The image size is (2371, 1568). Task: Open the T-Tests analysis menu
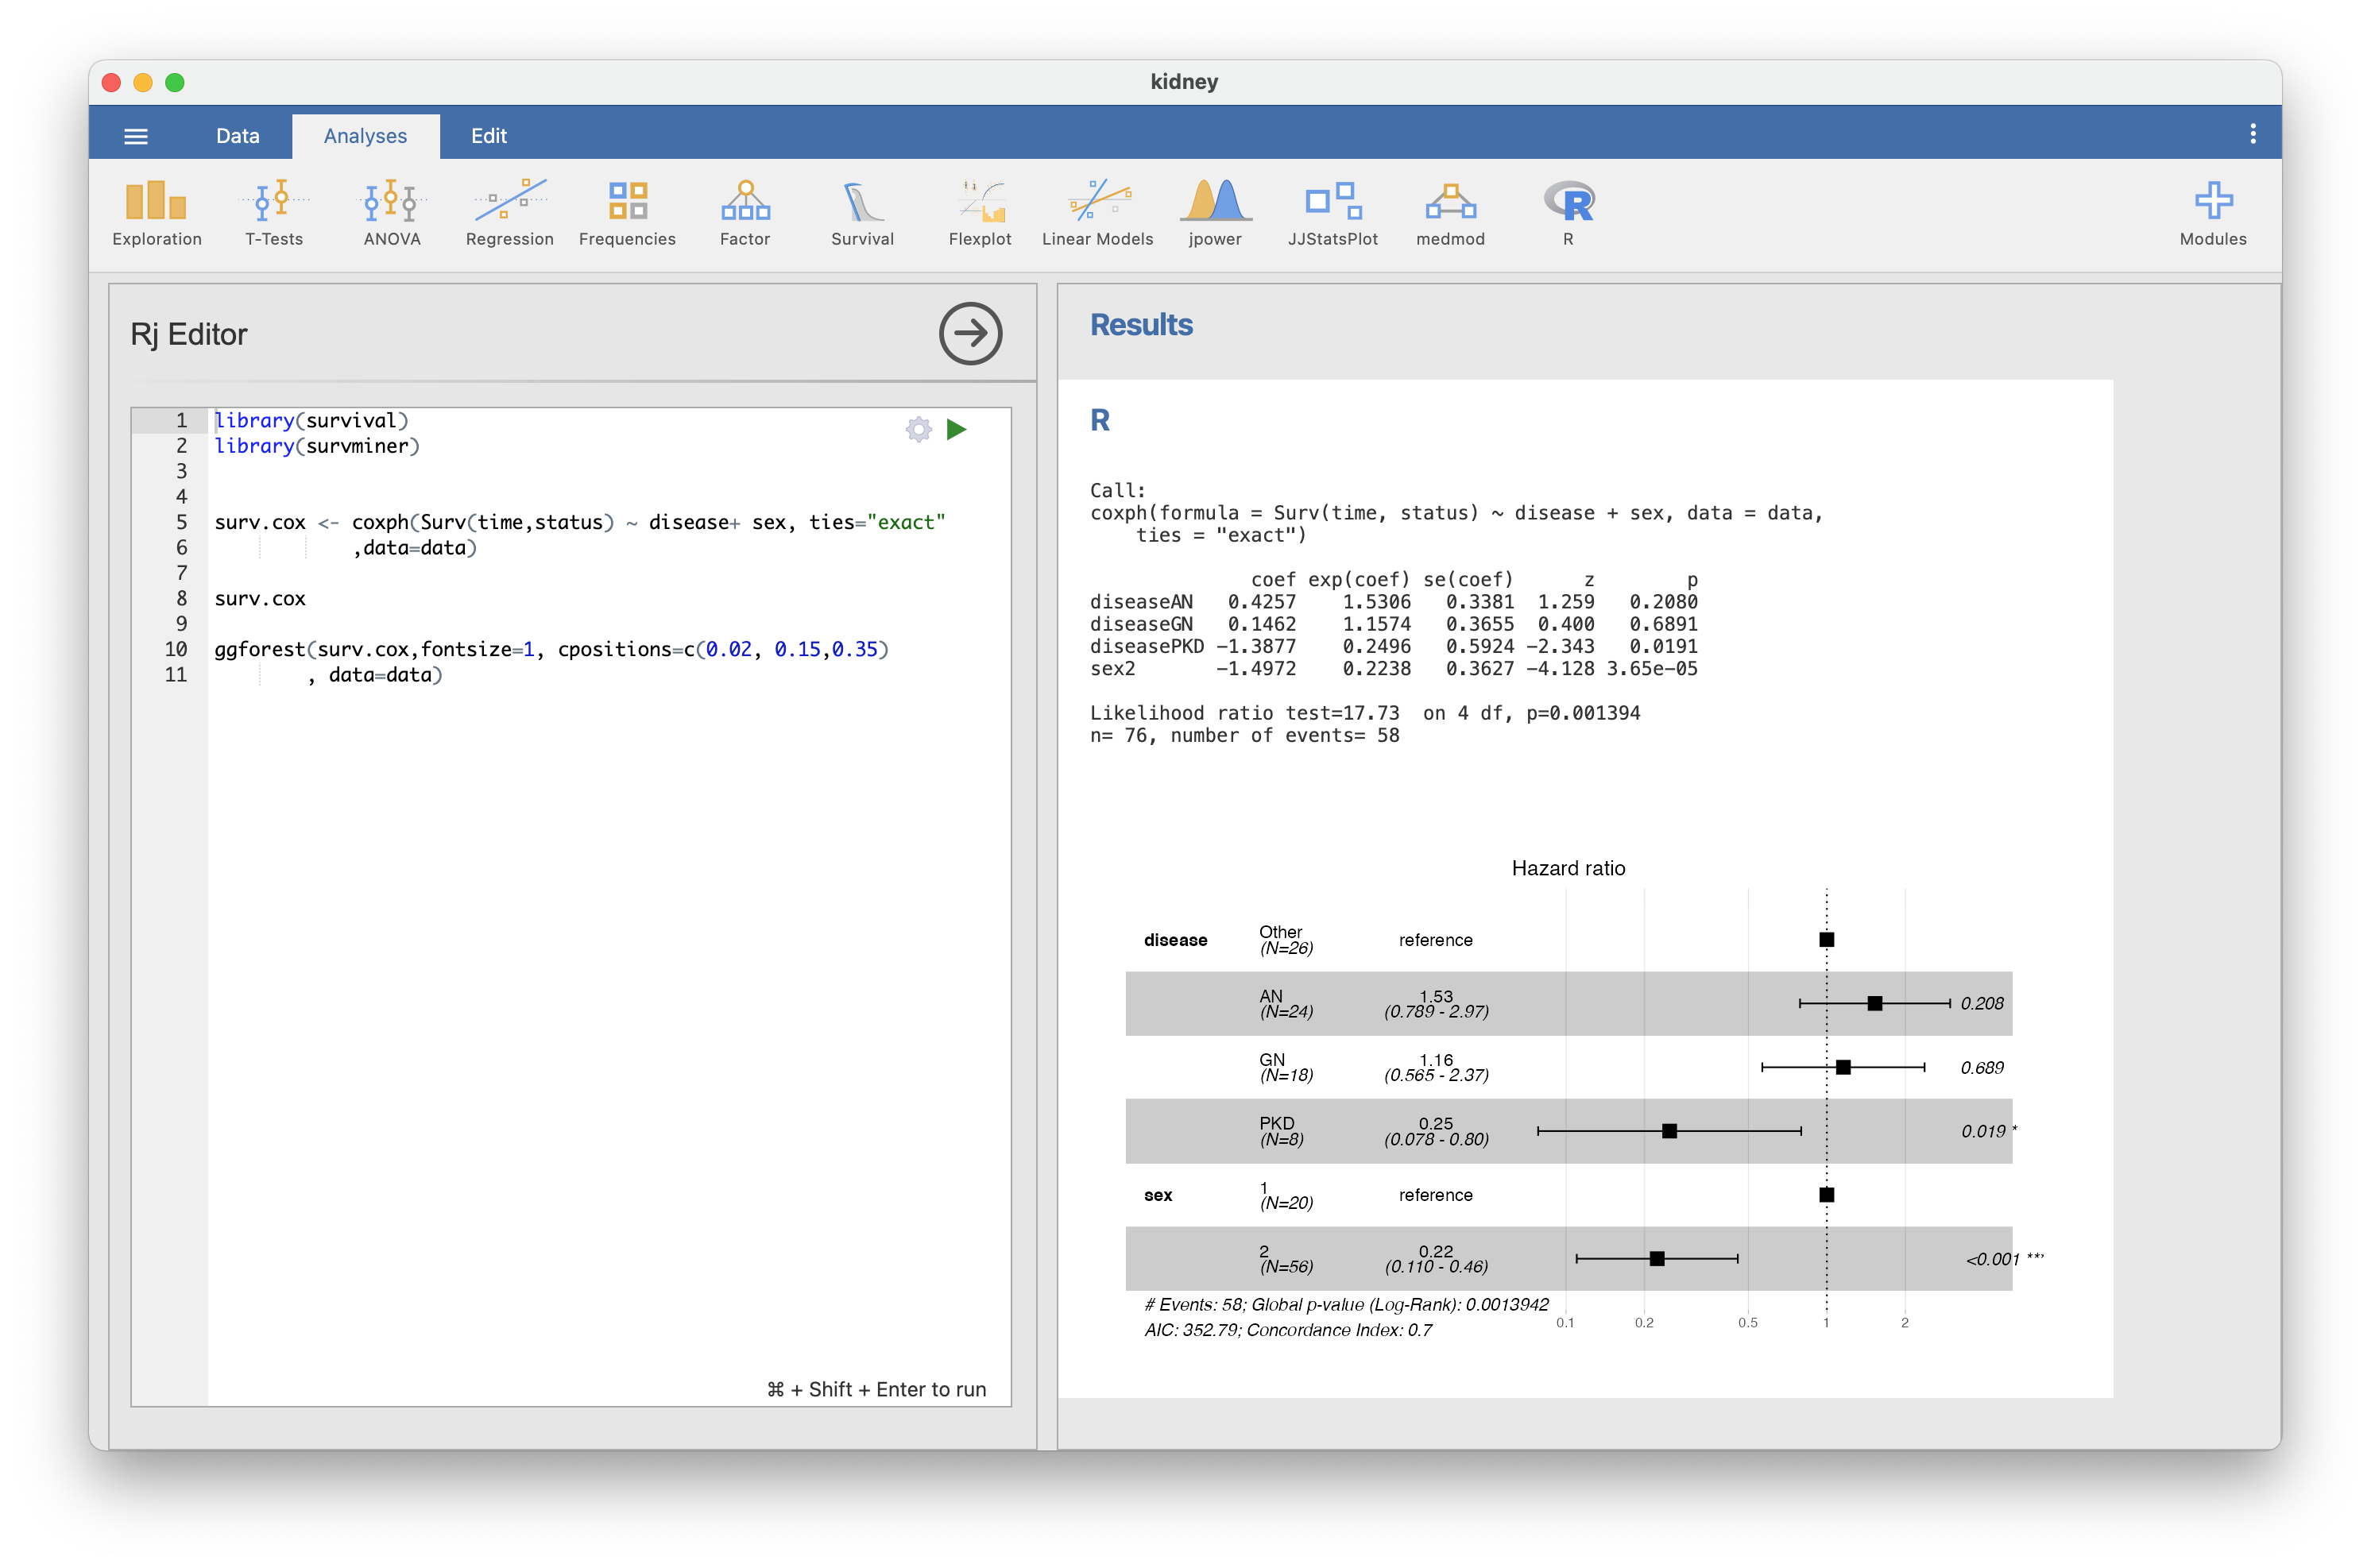coord(274,213)
